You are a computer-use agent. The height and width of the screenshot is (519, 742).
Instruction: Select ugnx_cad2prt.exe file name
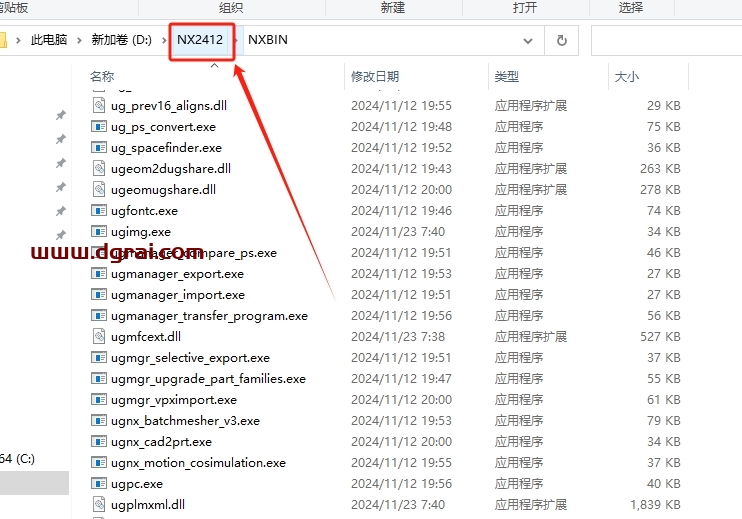(x=161, y=442)
